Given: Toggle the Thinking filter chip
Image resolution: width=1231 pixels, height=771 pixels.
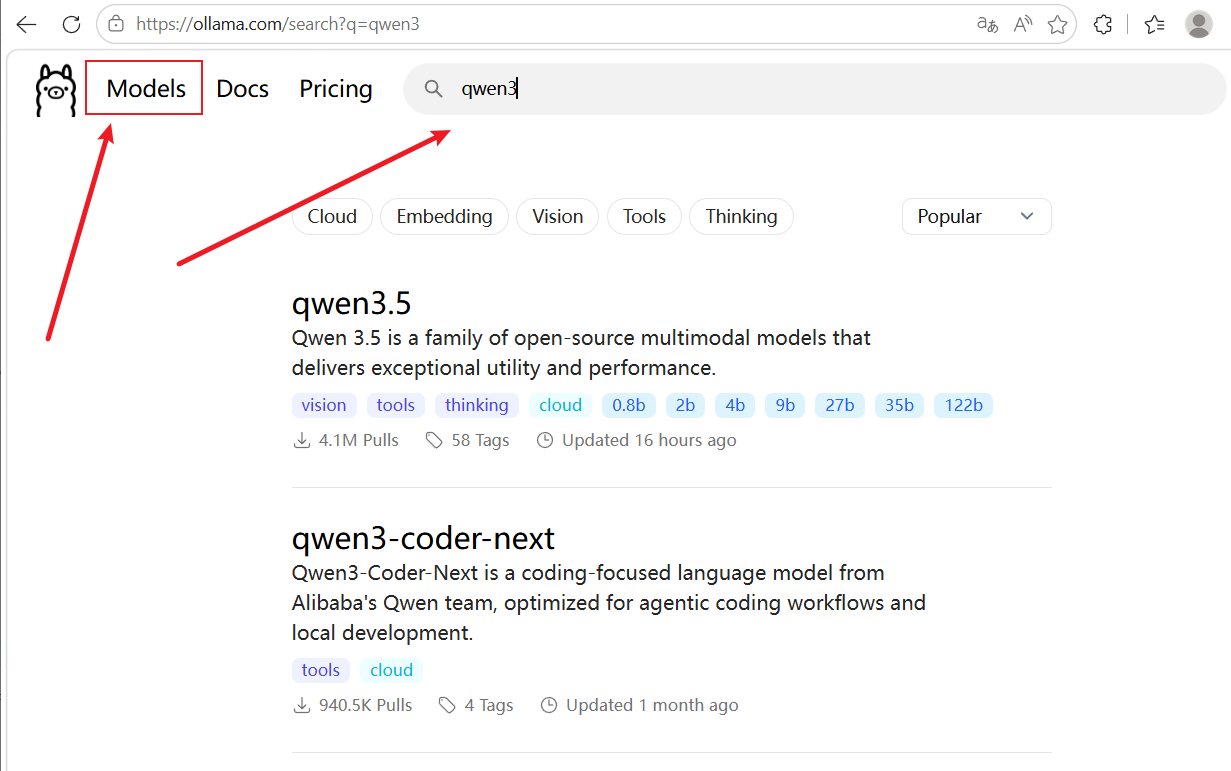Looking at the screenshot, I should pyautogui.click(x=741, y=216).
